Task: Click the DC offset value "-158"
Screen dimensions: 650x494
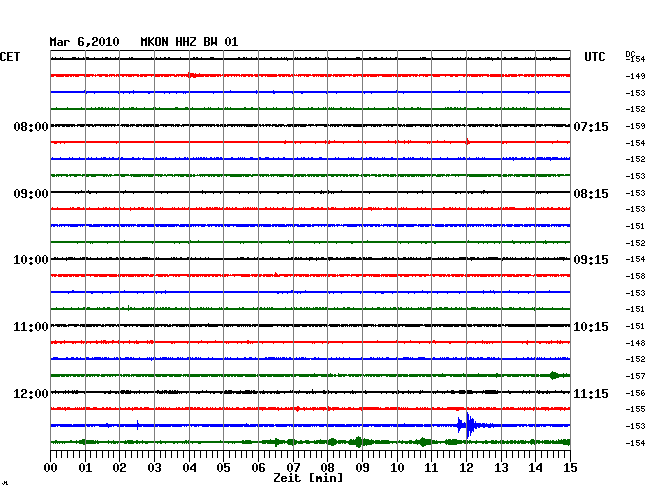Action: coord(635,276)
